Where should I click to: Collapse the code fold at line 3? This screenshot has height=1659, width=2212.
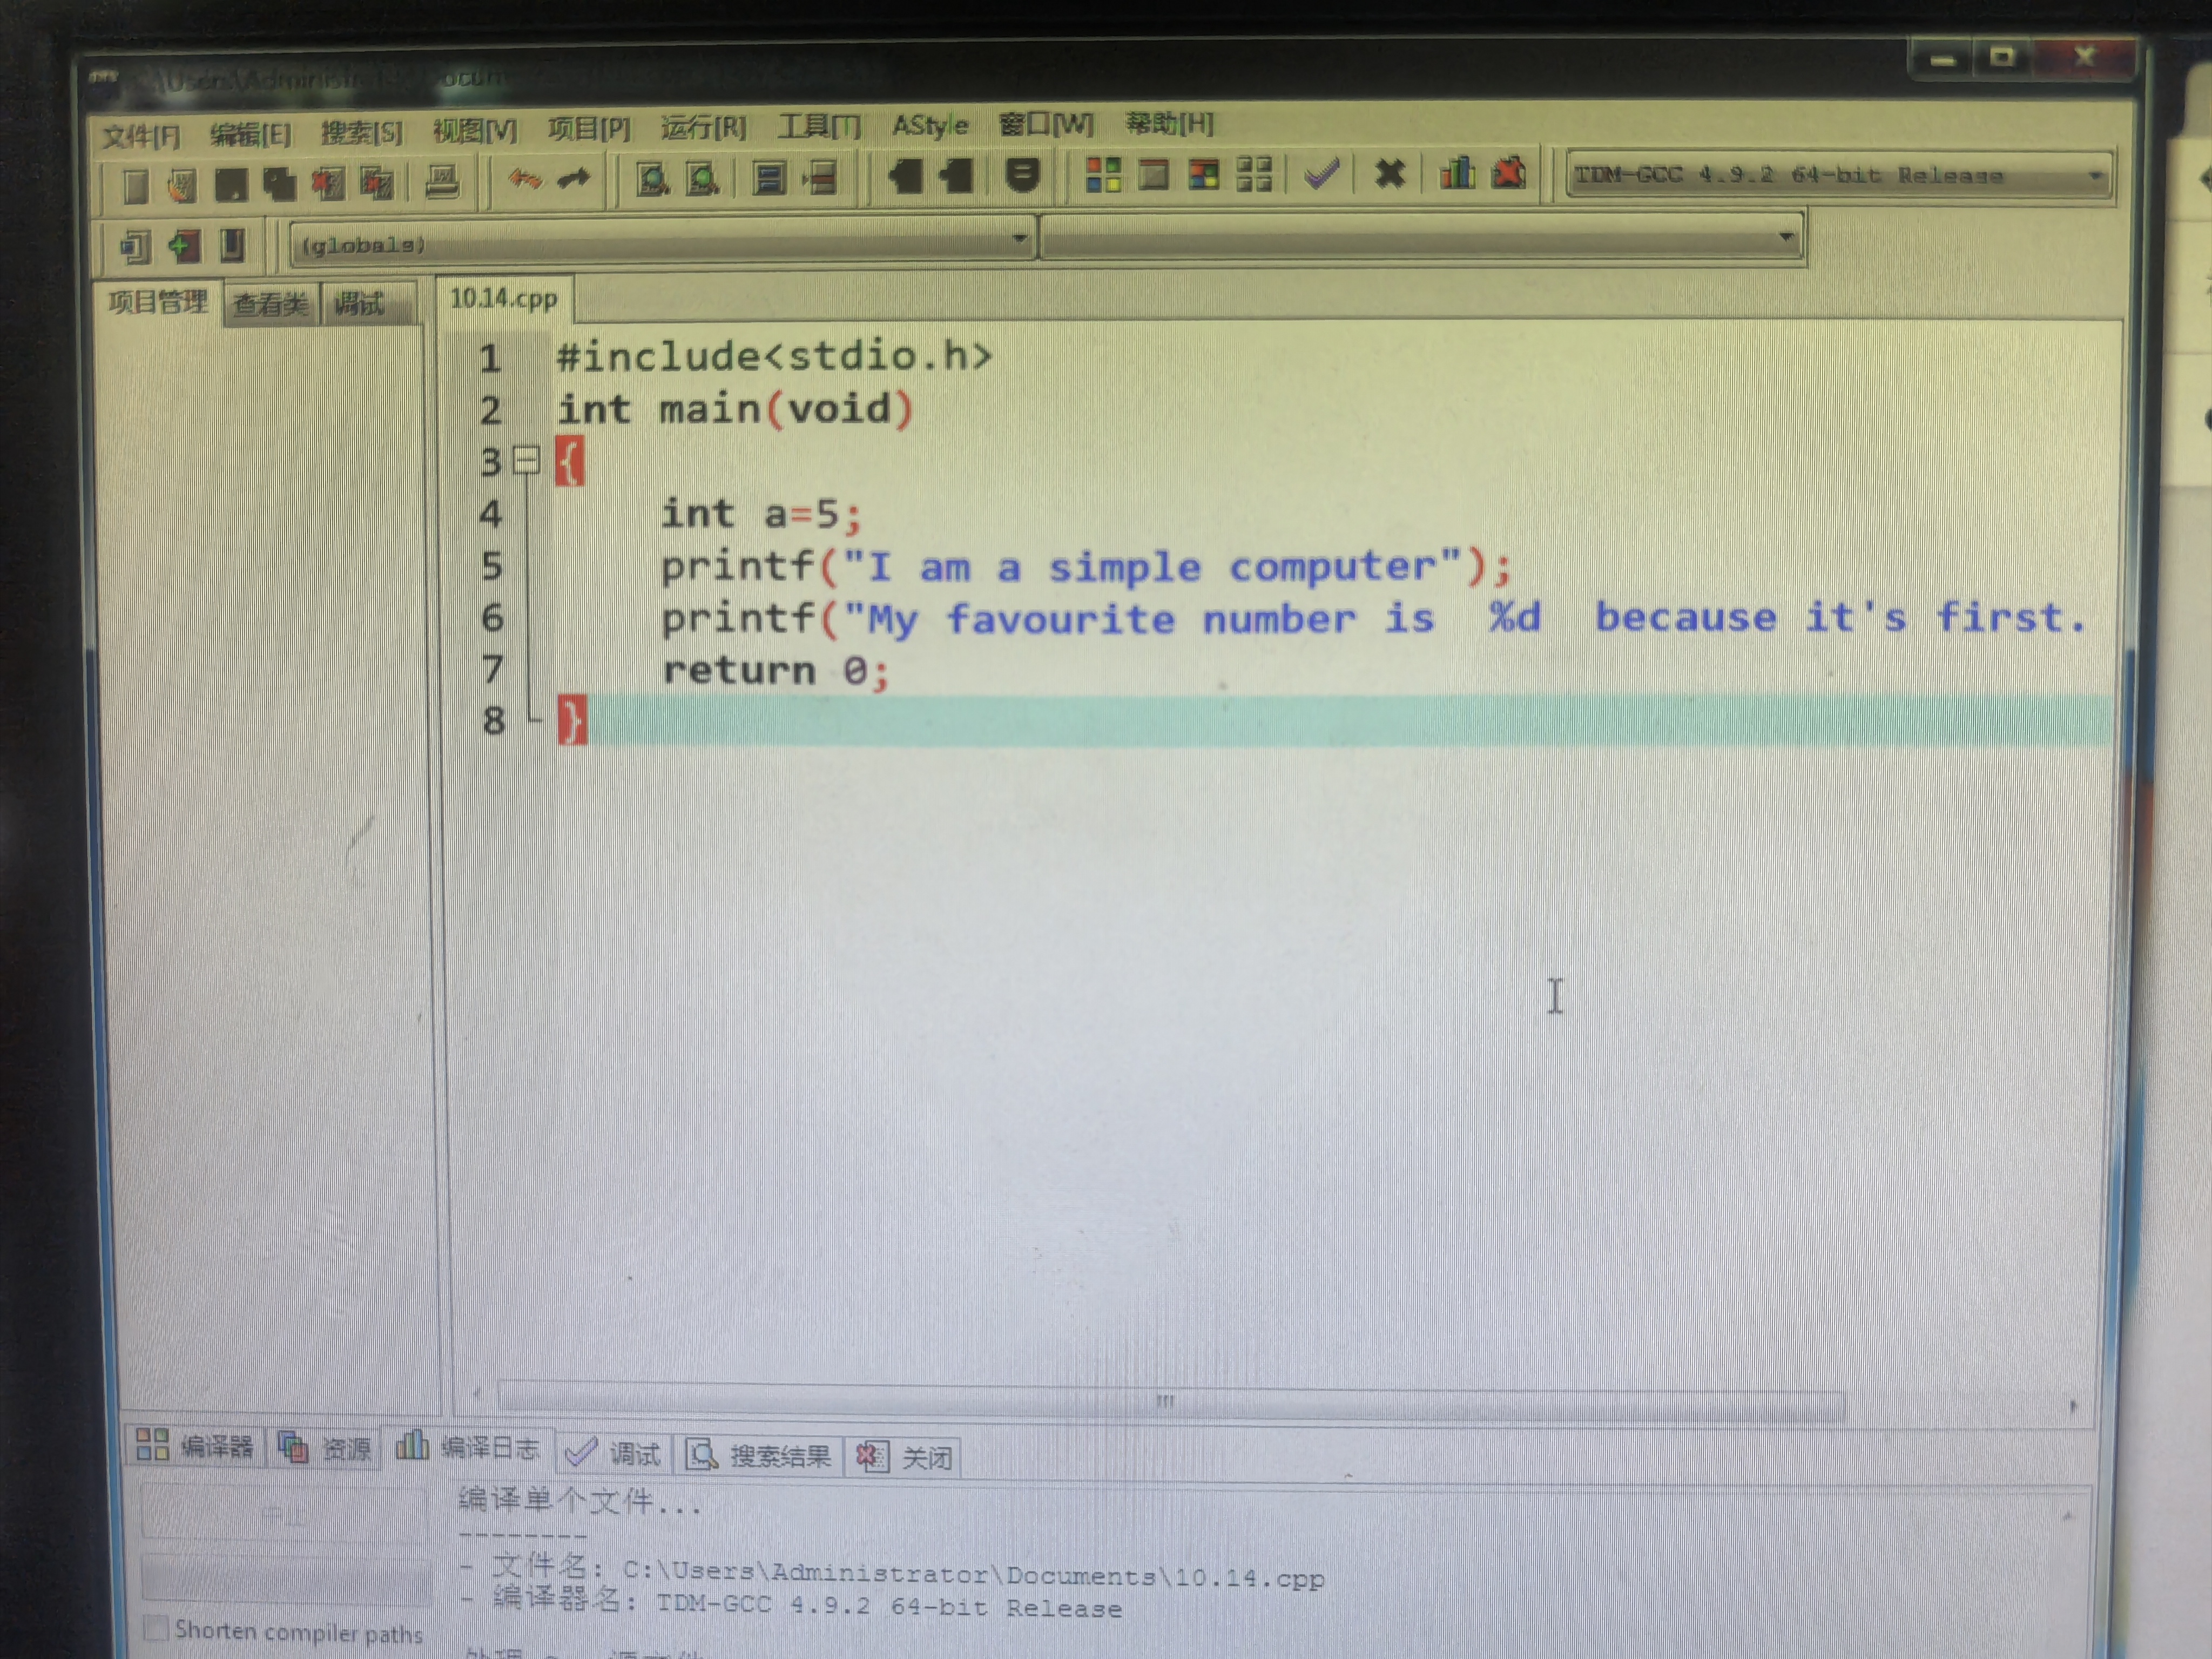pyautogui.click(x=526, y=460)
